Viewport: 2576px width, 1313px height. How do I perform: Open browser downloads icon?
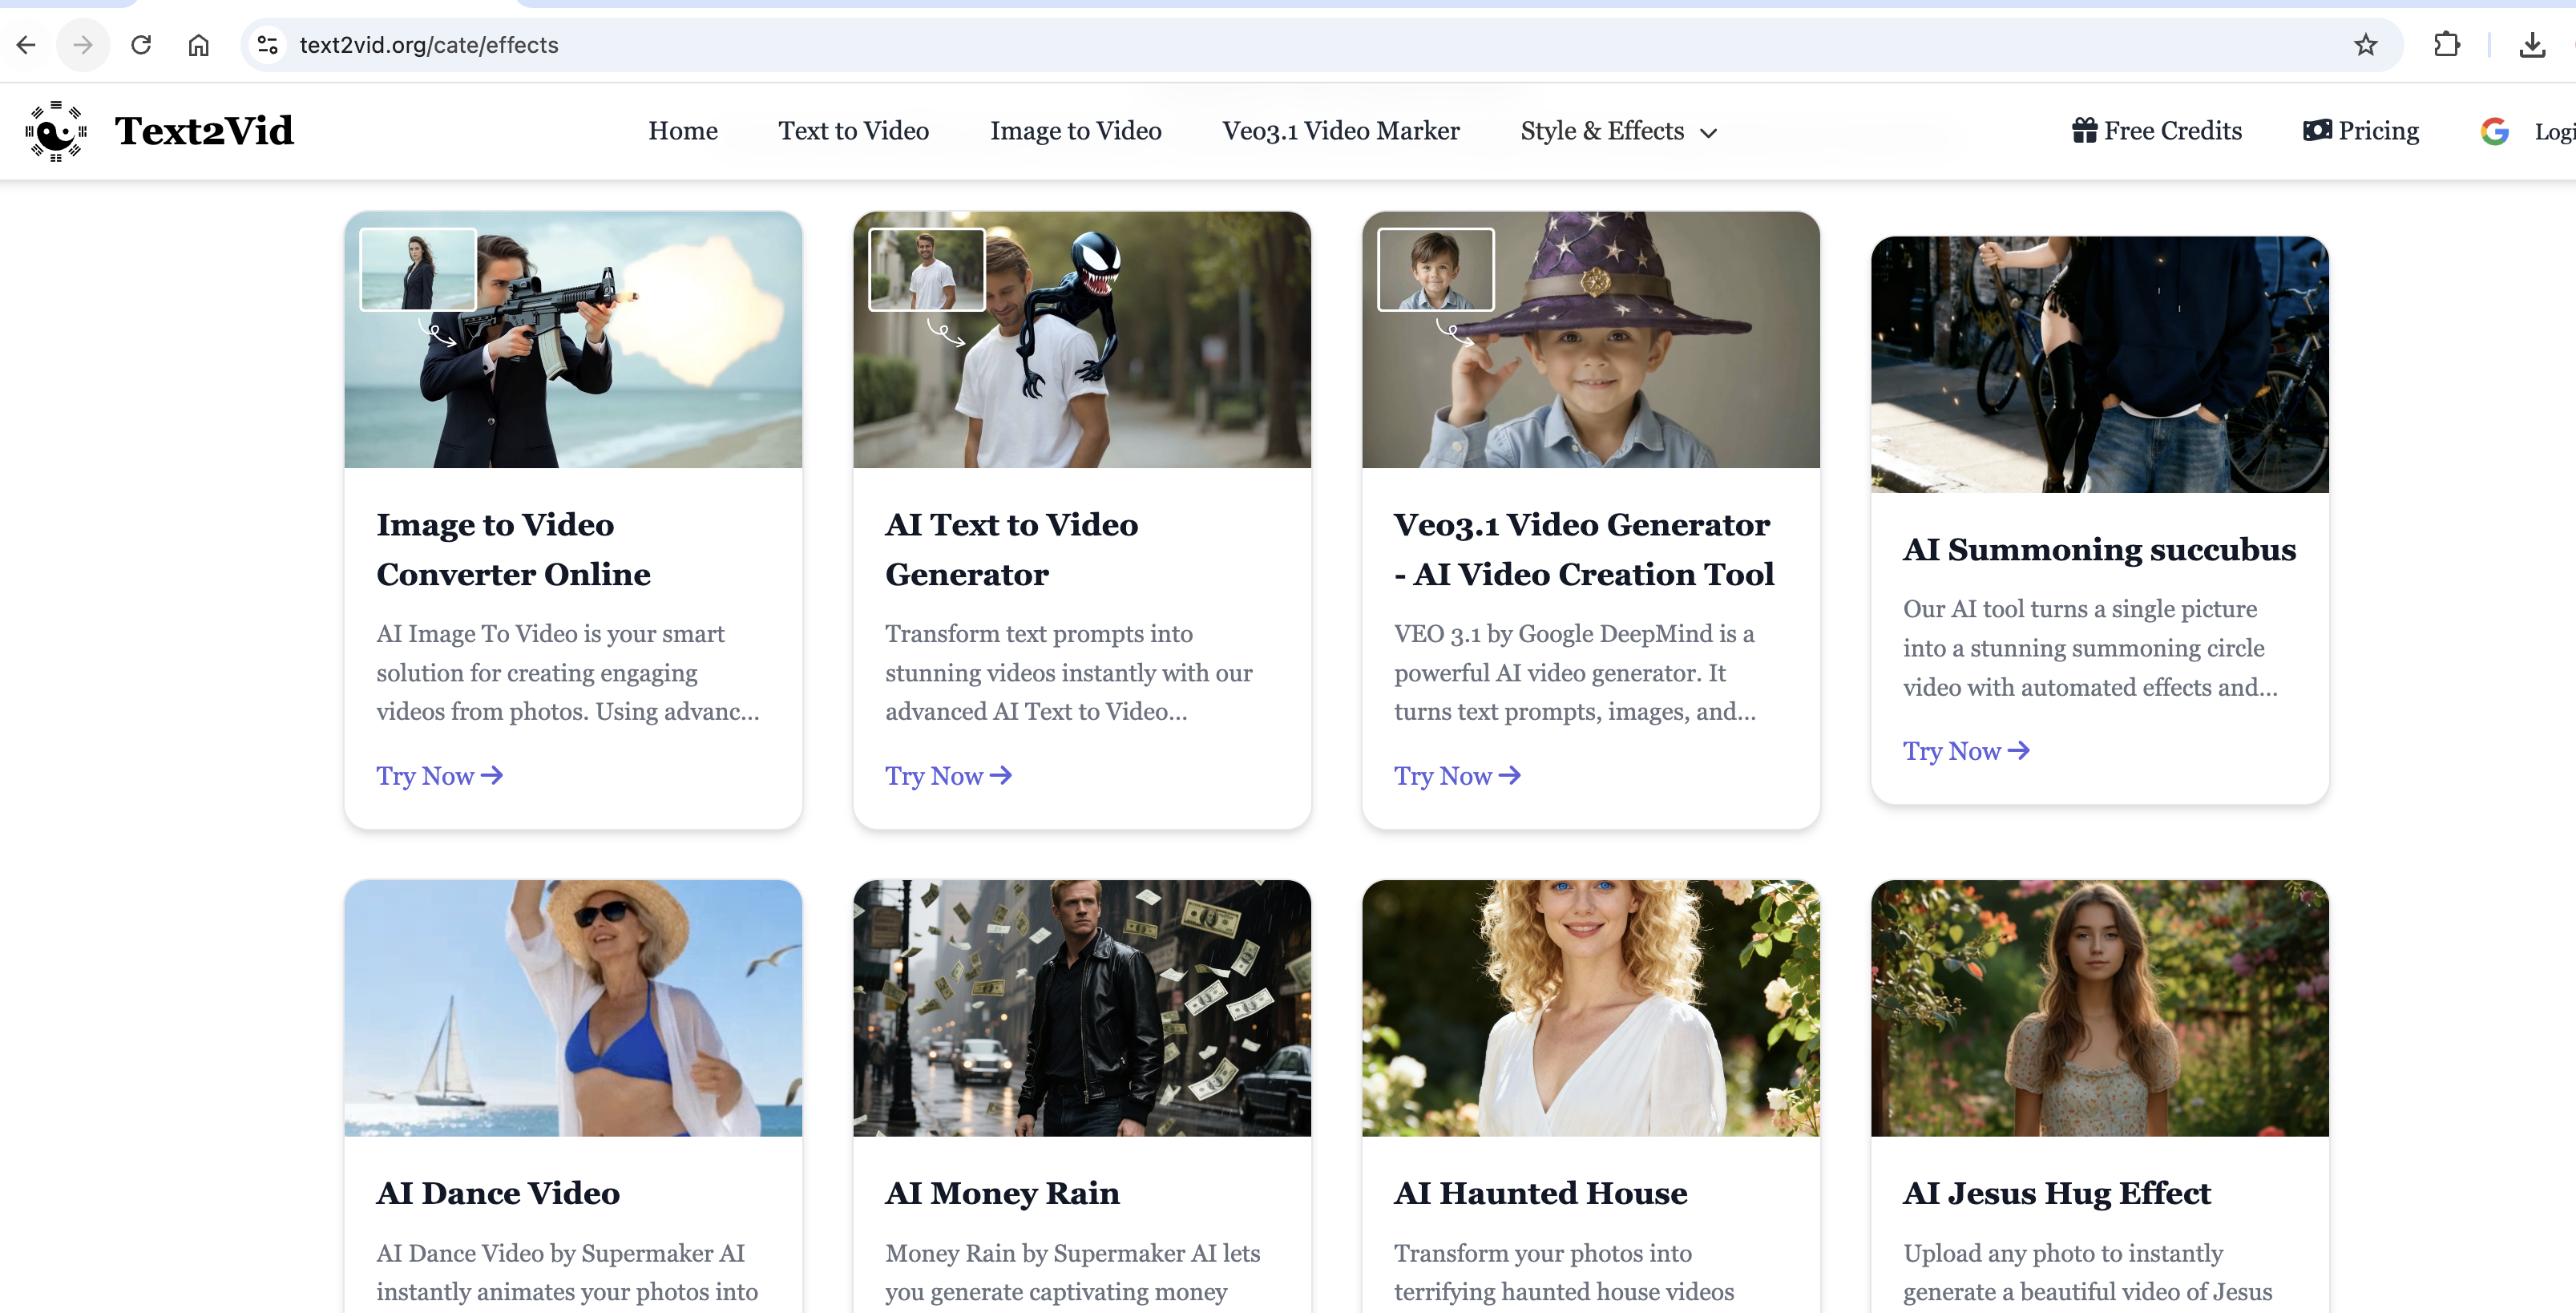pyautogui.click(x=2532, y=45)
